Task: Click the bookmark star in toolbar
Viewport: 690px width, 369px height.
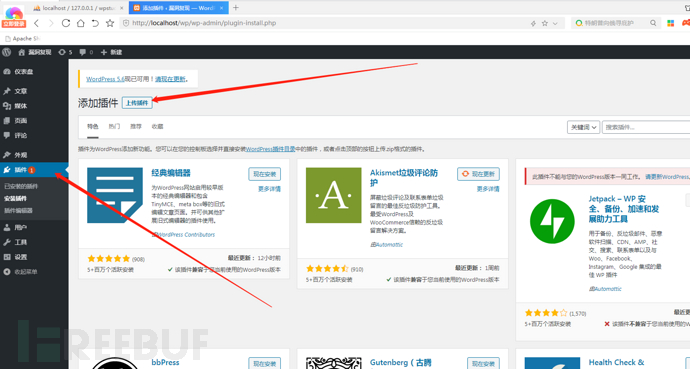Action: pos(110,23)
